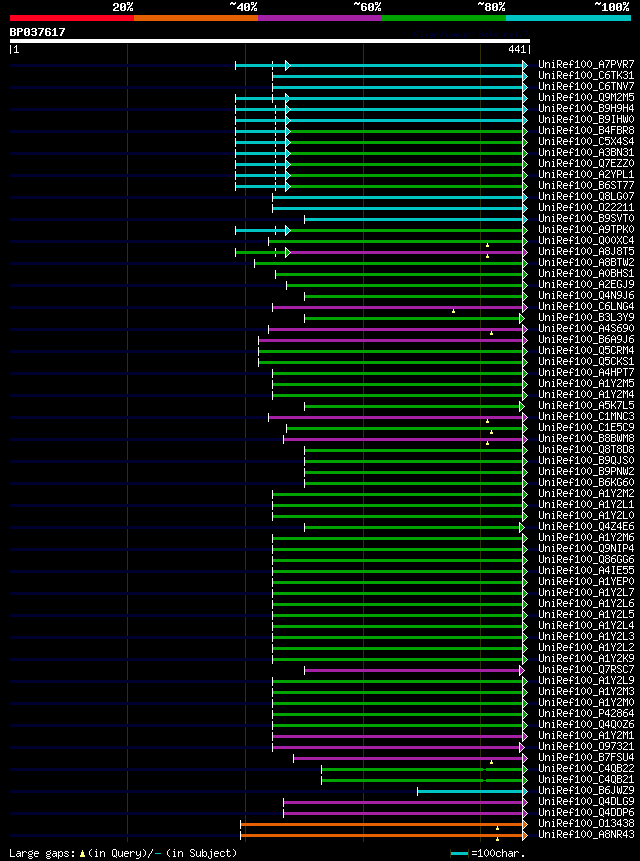Click the UniRef100_P42864 label

tap(586, 713)
